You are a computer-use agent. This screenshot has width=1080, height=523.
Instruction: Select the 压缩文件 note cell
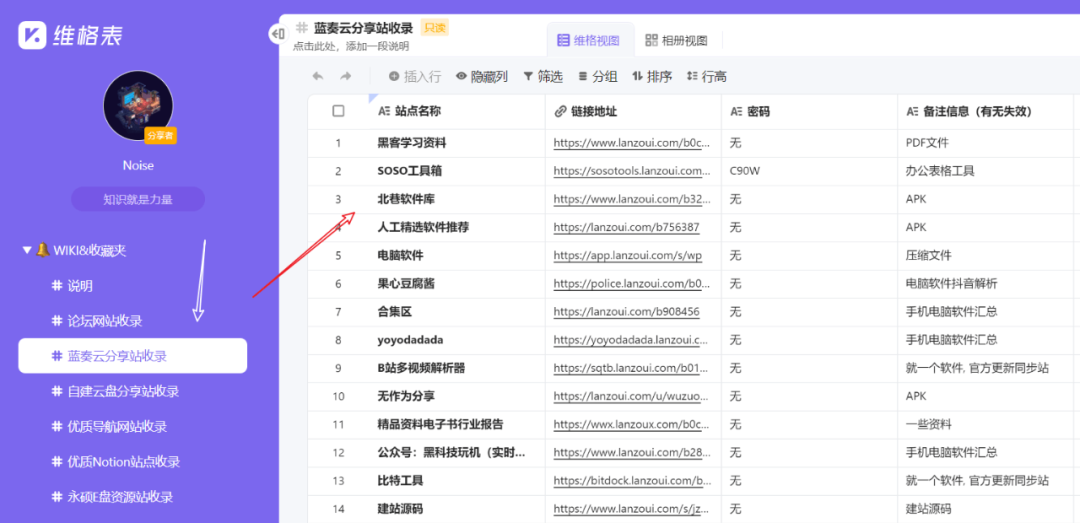pos(985,256)
